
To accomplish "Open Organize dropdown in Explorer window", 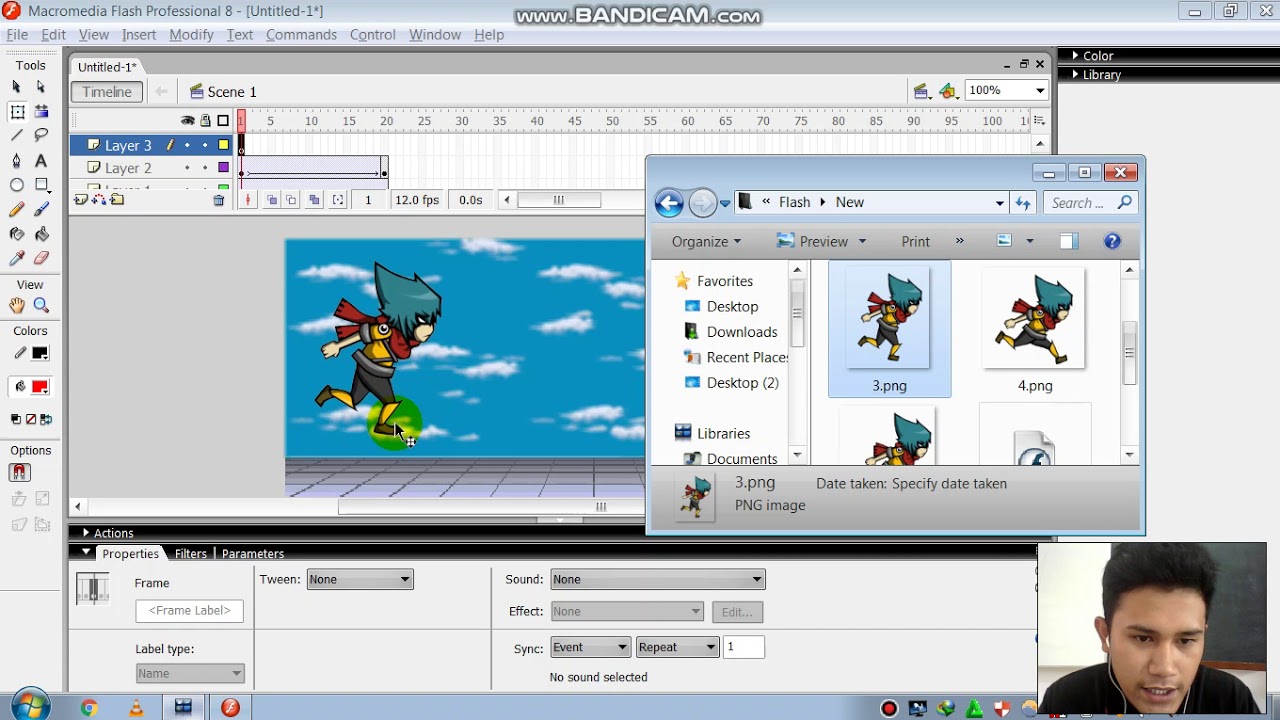I will pyautogui.click(x=707, y=241).
